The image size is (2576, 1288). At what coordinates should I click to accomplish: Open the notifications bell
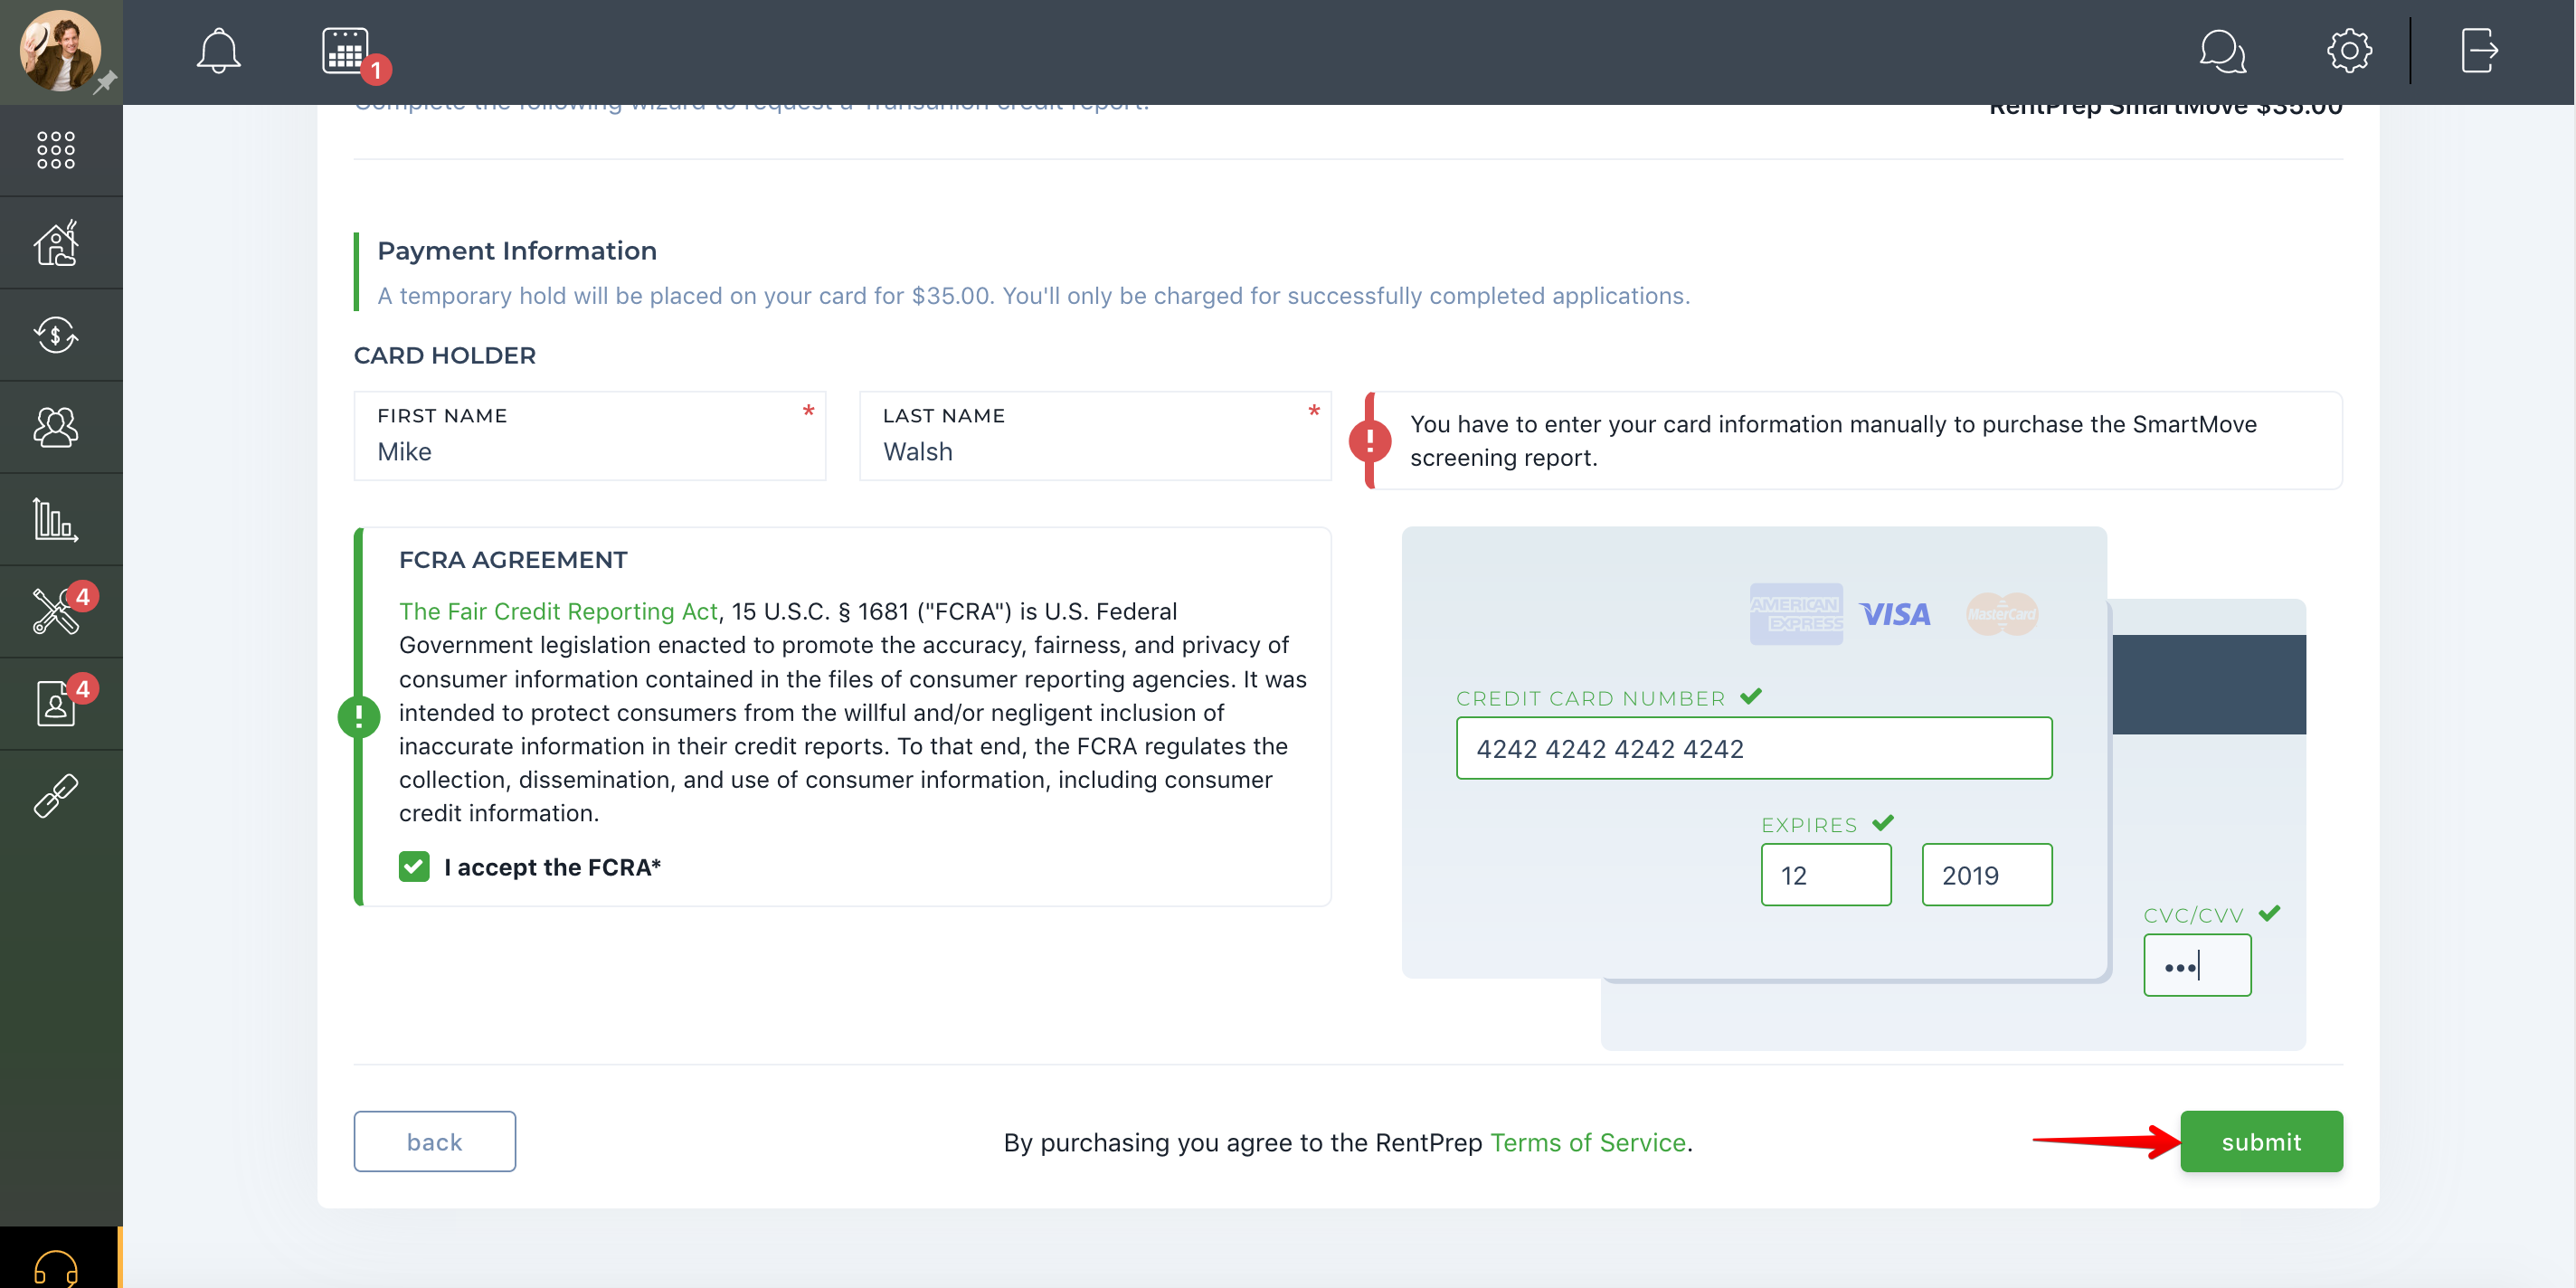coord(218,50)
